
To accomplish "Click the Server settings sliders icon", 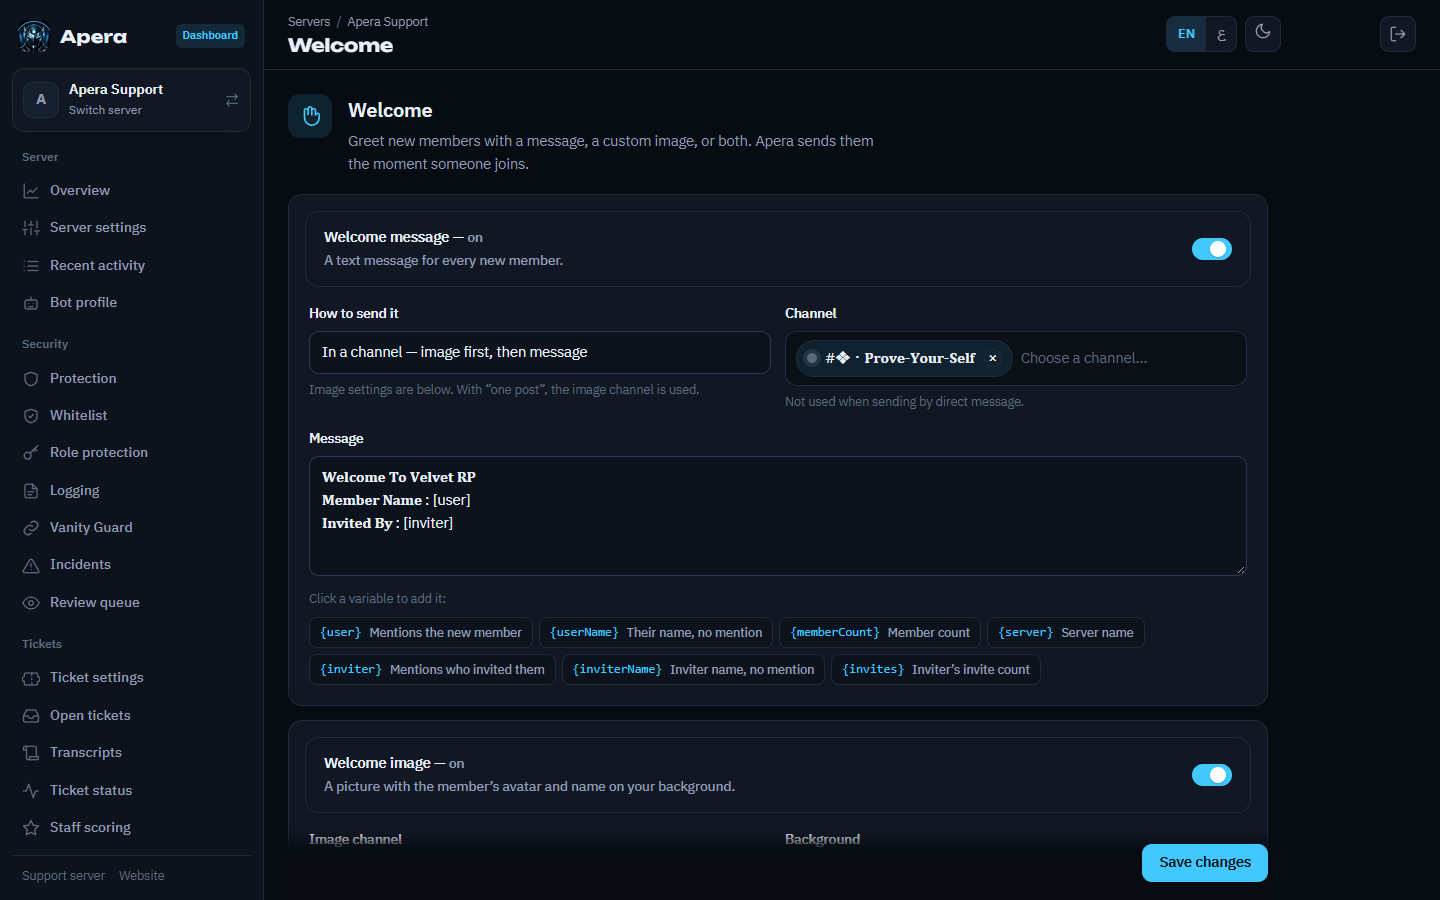I will [x=31, y=228].
